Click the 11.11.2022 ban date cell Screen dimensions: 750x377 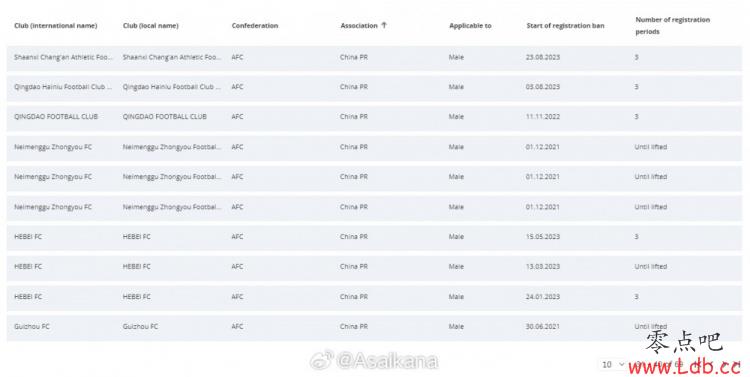(x=542, y=116)
